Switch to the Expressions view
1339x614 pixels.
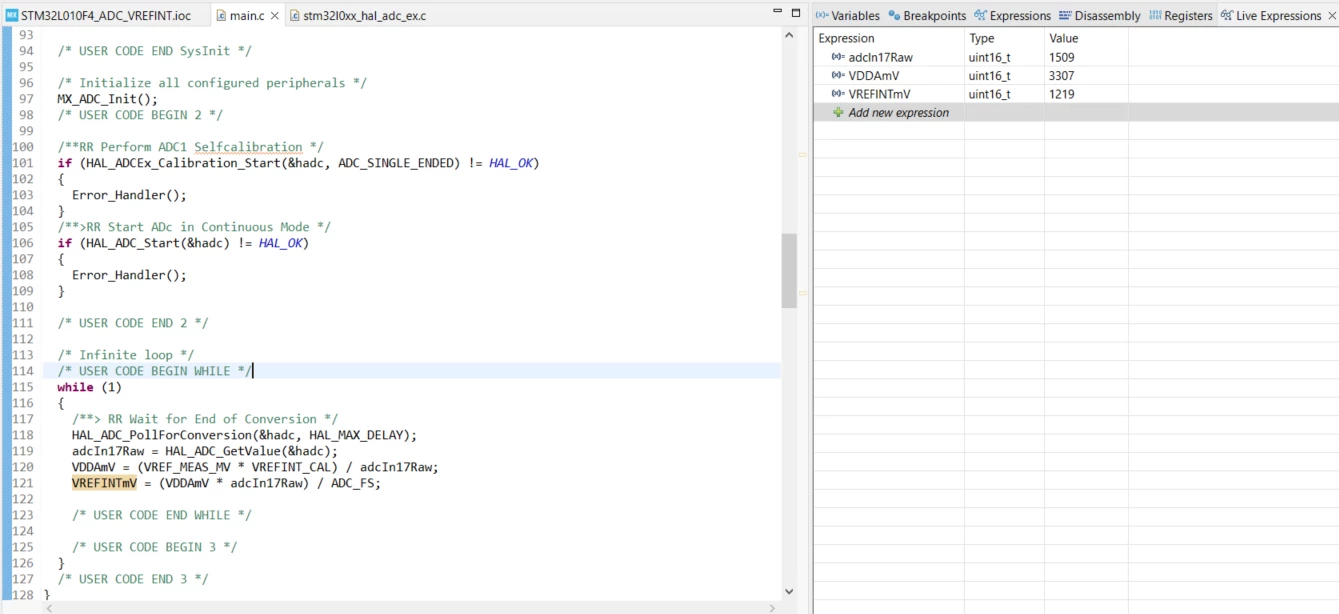(x=1012, y=16)
